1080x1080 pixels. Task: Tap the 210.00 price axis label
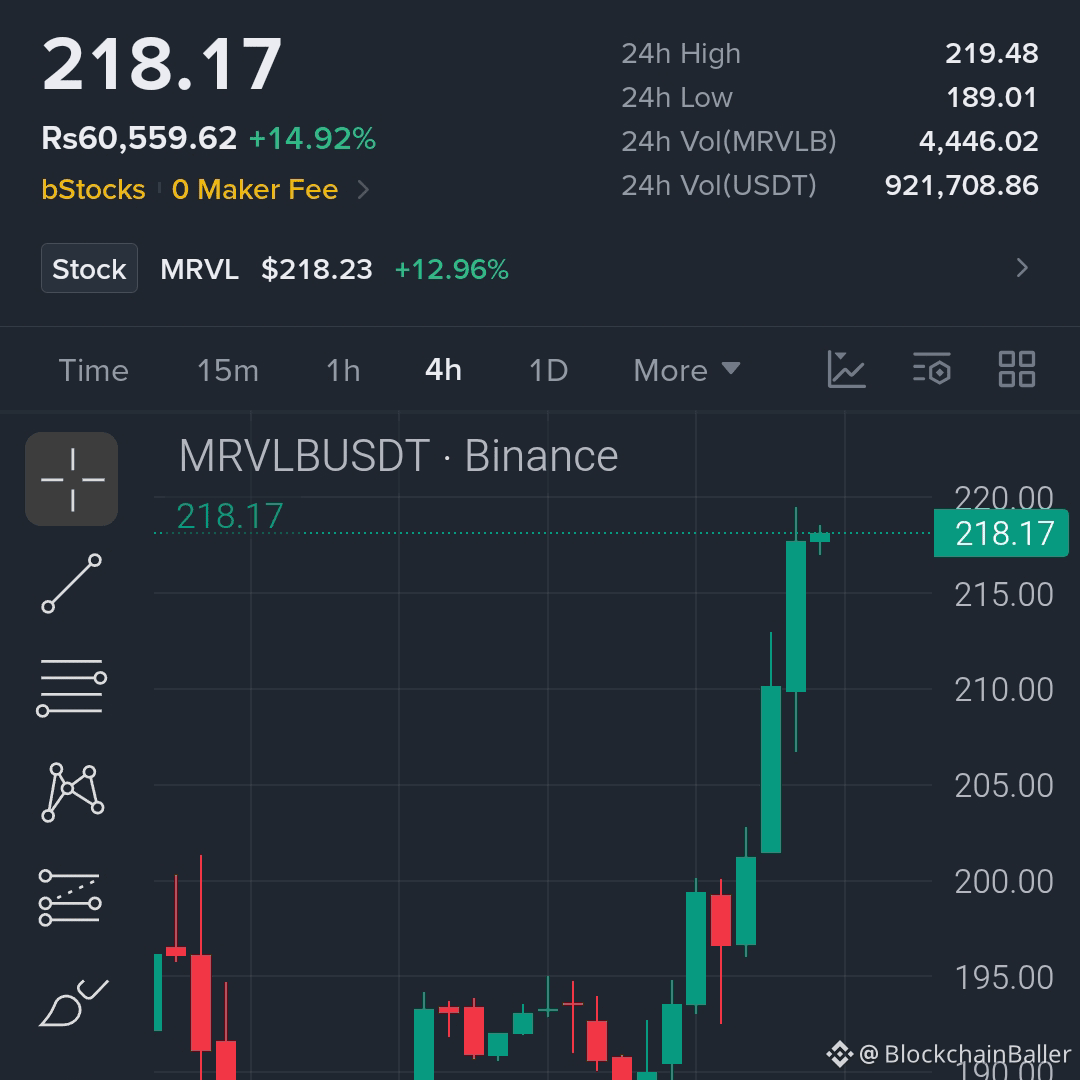[x=1004, y=690]
